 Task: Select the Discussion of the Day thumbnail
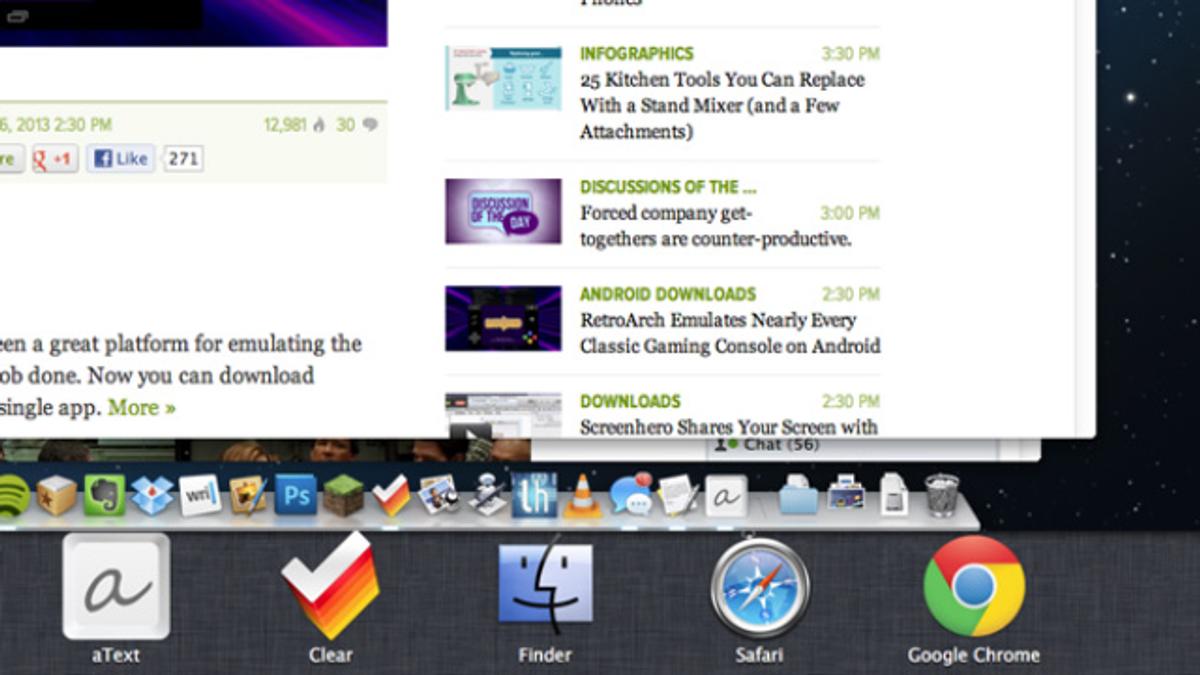pos(503,211)
